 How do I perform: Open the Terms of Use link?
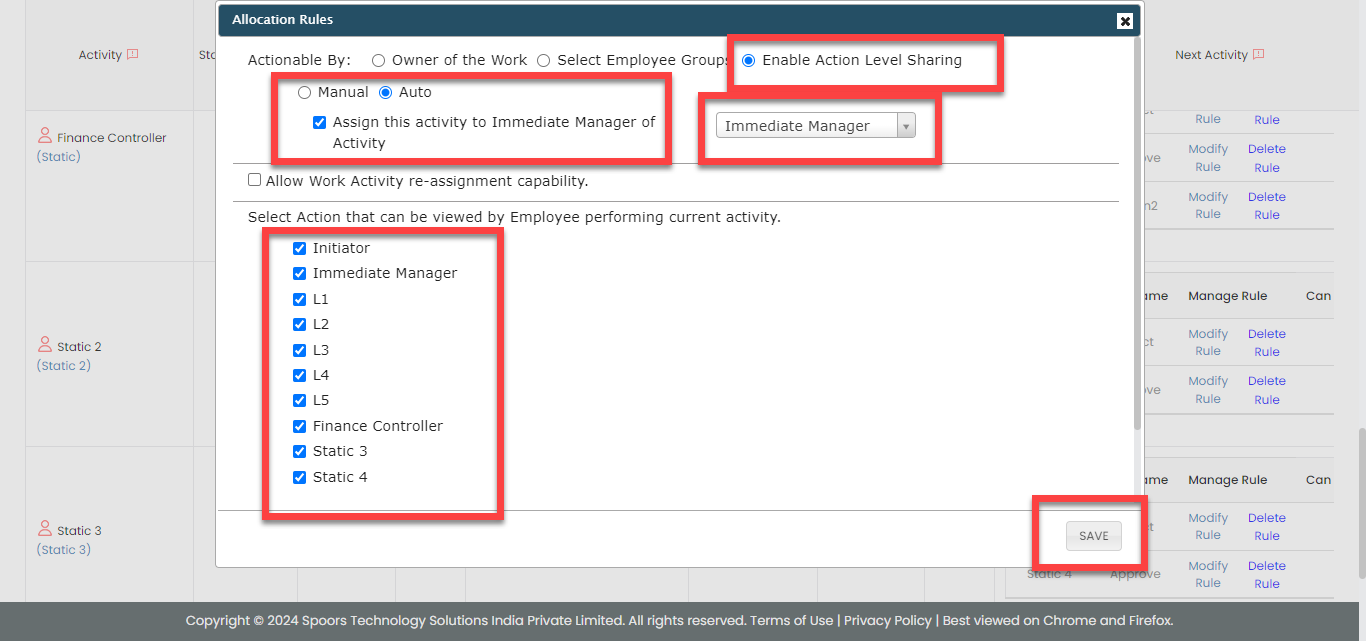[791, 620]
